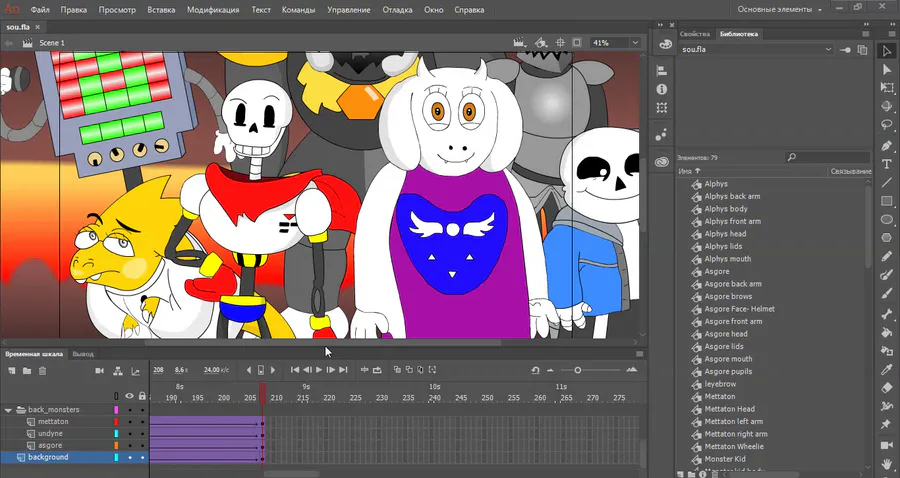Image resolution: width=900 pixels, height=478 pixels.
Task: Select the PolyStar hexagon tool
Action: coord(887,238)
